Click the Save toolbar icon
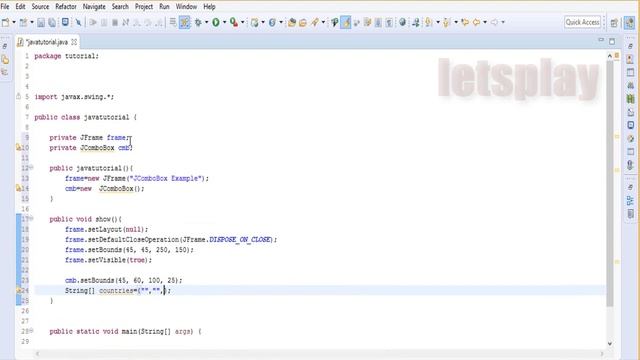The width and height of the screenshot is (640, 360). pyautogui.click(x=41, y=22)
